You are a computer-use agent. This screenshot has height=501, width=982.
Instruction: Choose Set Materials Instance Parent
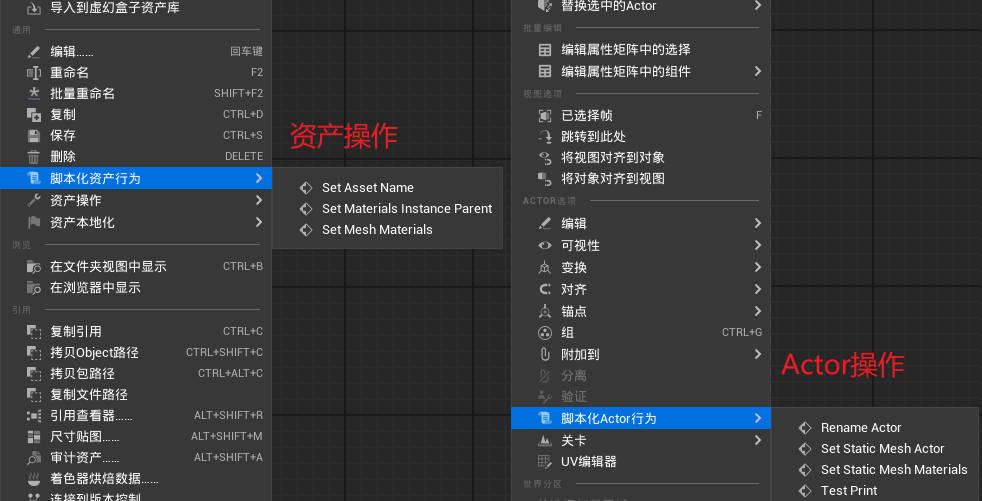point(406,209)
